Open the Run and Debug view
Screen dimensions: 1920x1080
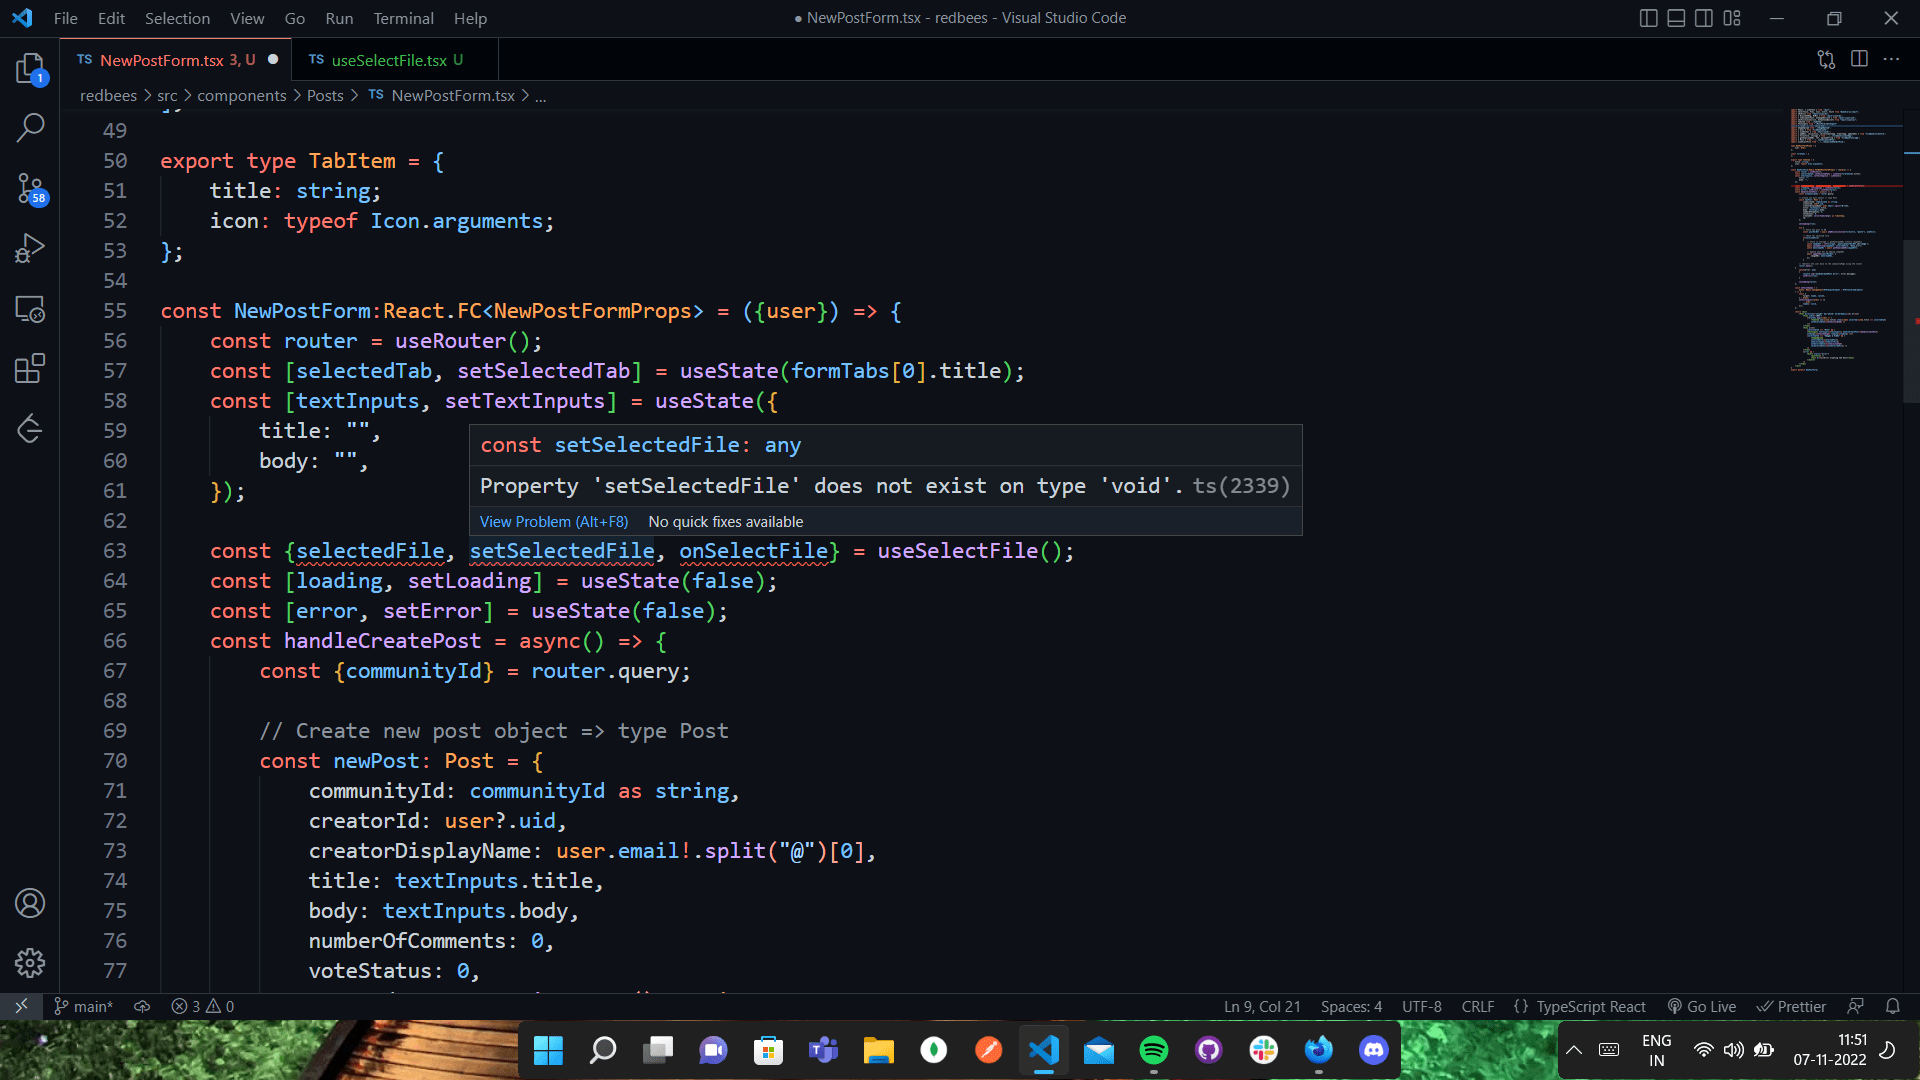point(30,248)
